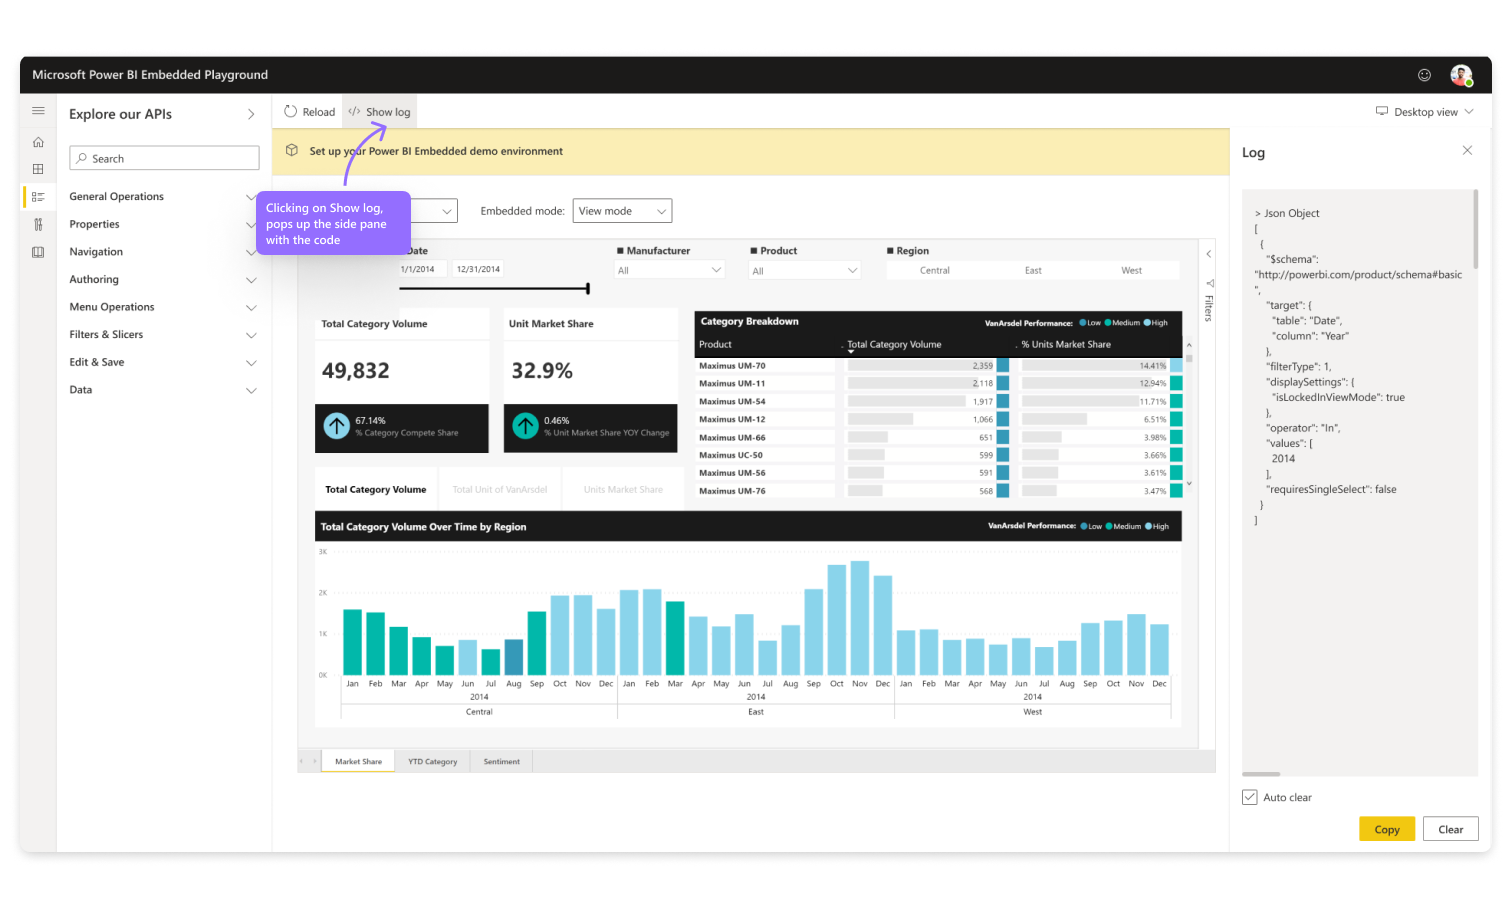Click the cube icon in yellow banner

click(x=292, y=151)
